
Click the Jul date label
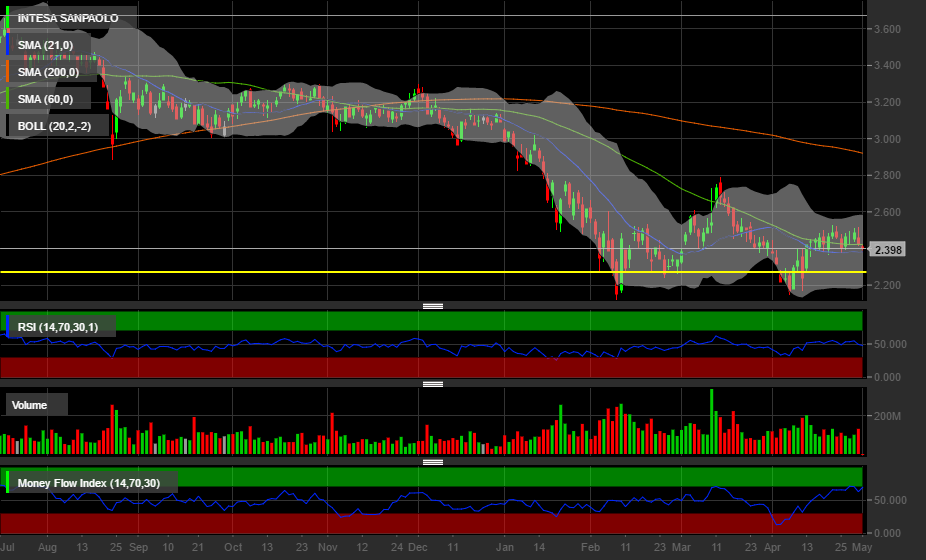coord(7,548)
